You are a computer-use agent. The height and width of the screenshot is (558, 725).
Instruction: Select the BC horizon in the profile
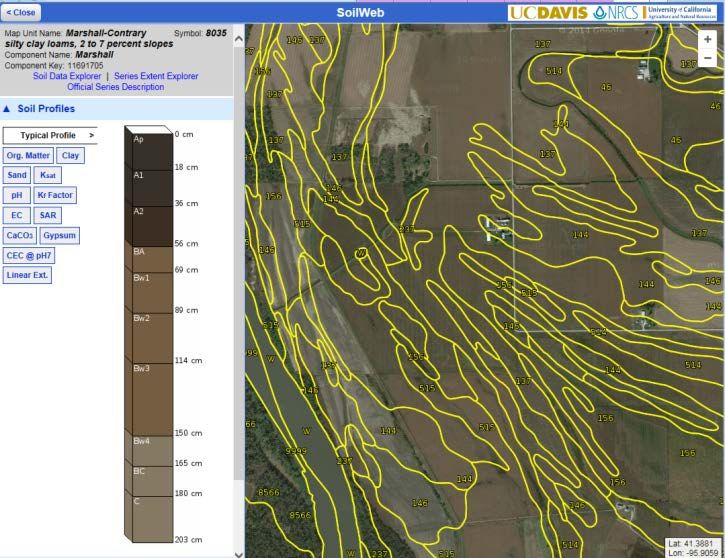pos(152,481)
